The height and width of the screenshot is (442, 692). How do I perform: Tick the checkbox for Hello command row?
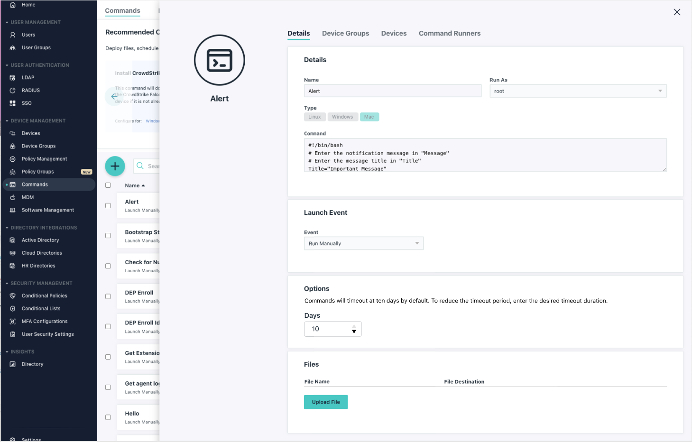point(108,417)
